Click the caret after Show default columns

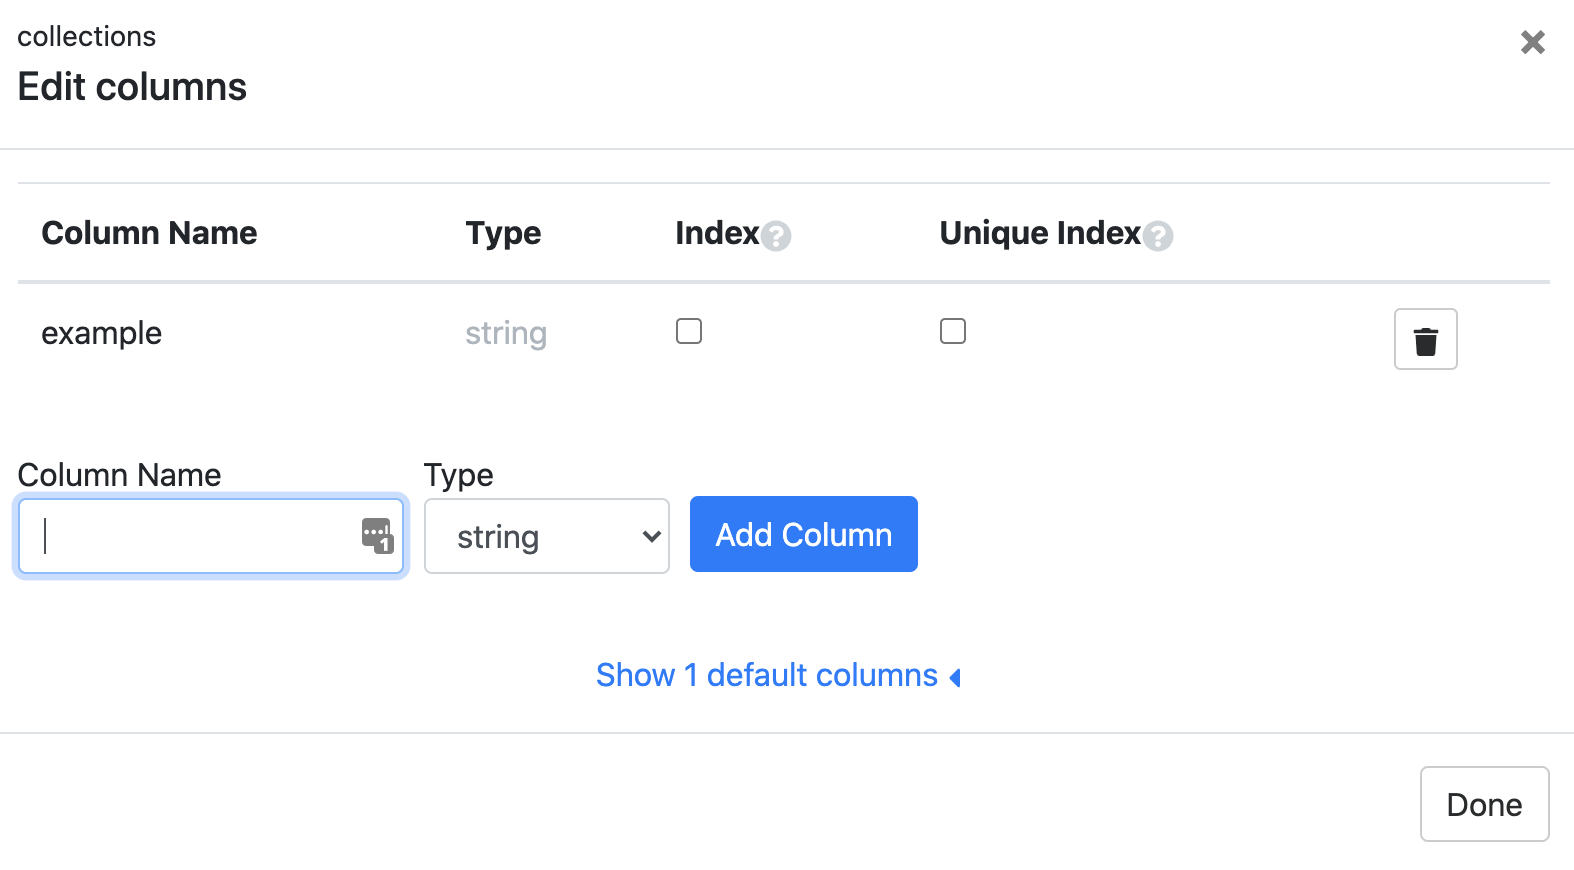[955, 678]
